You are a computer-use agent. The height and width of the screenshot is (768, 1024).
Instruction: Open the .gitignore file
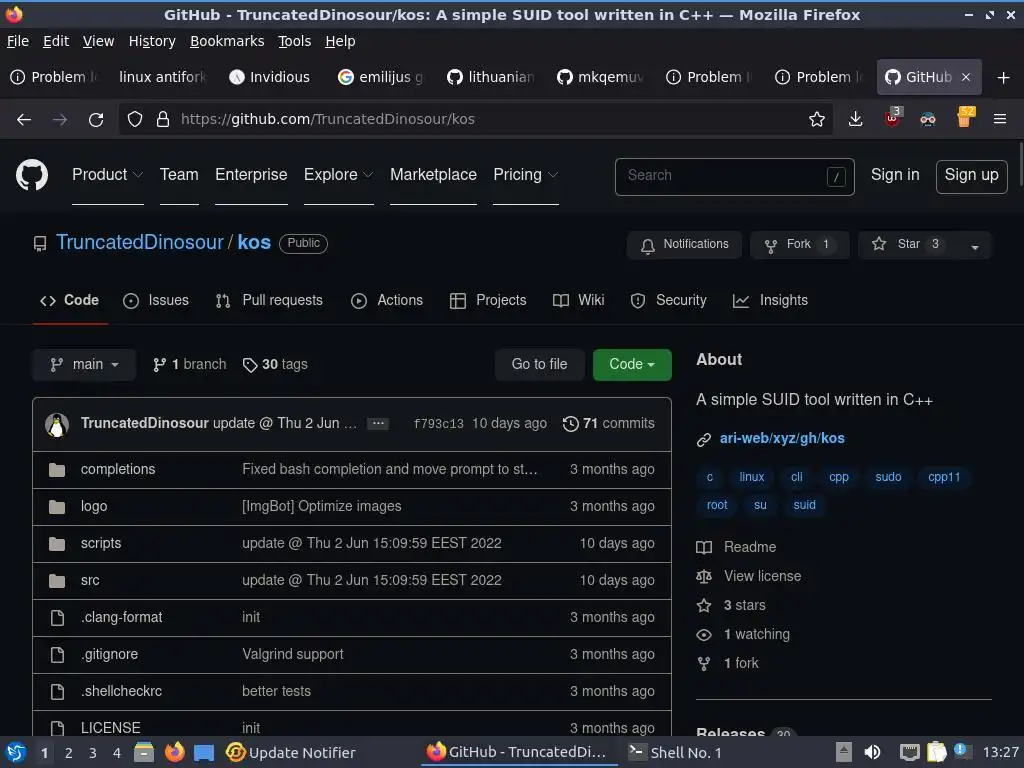(x=109, y=654)
